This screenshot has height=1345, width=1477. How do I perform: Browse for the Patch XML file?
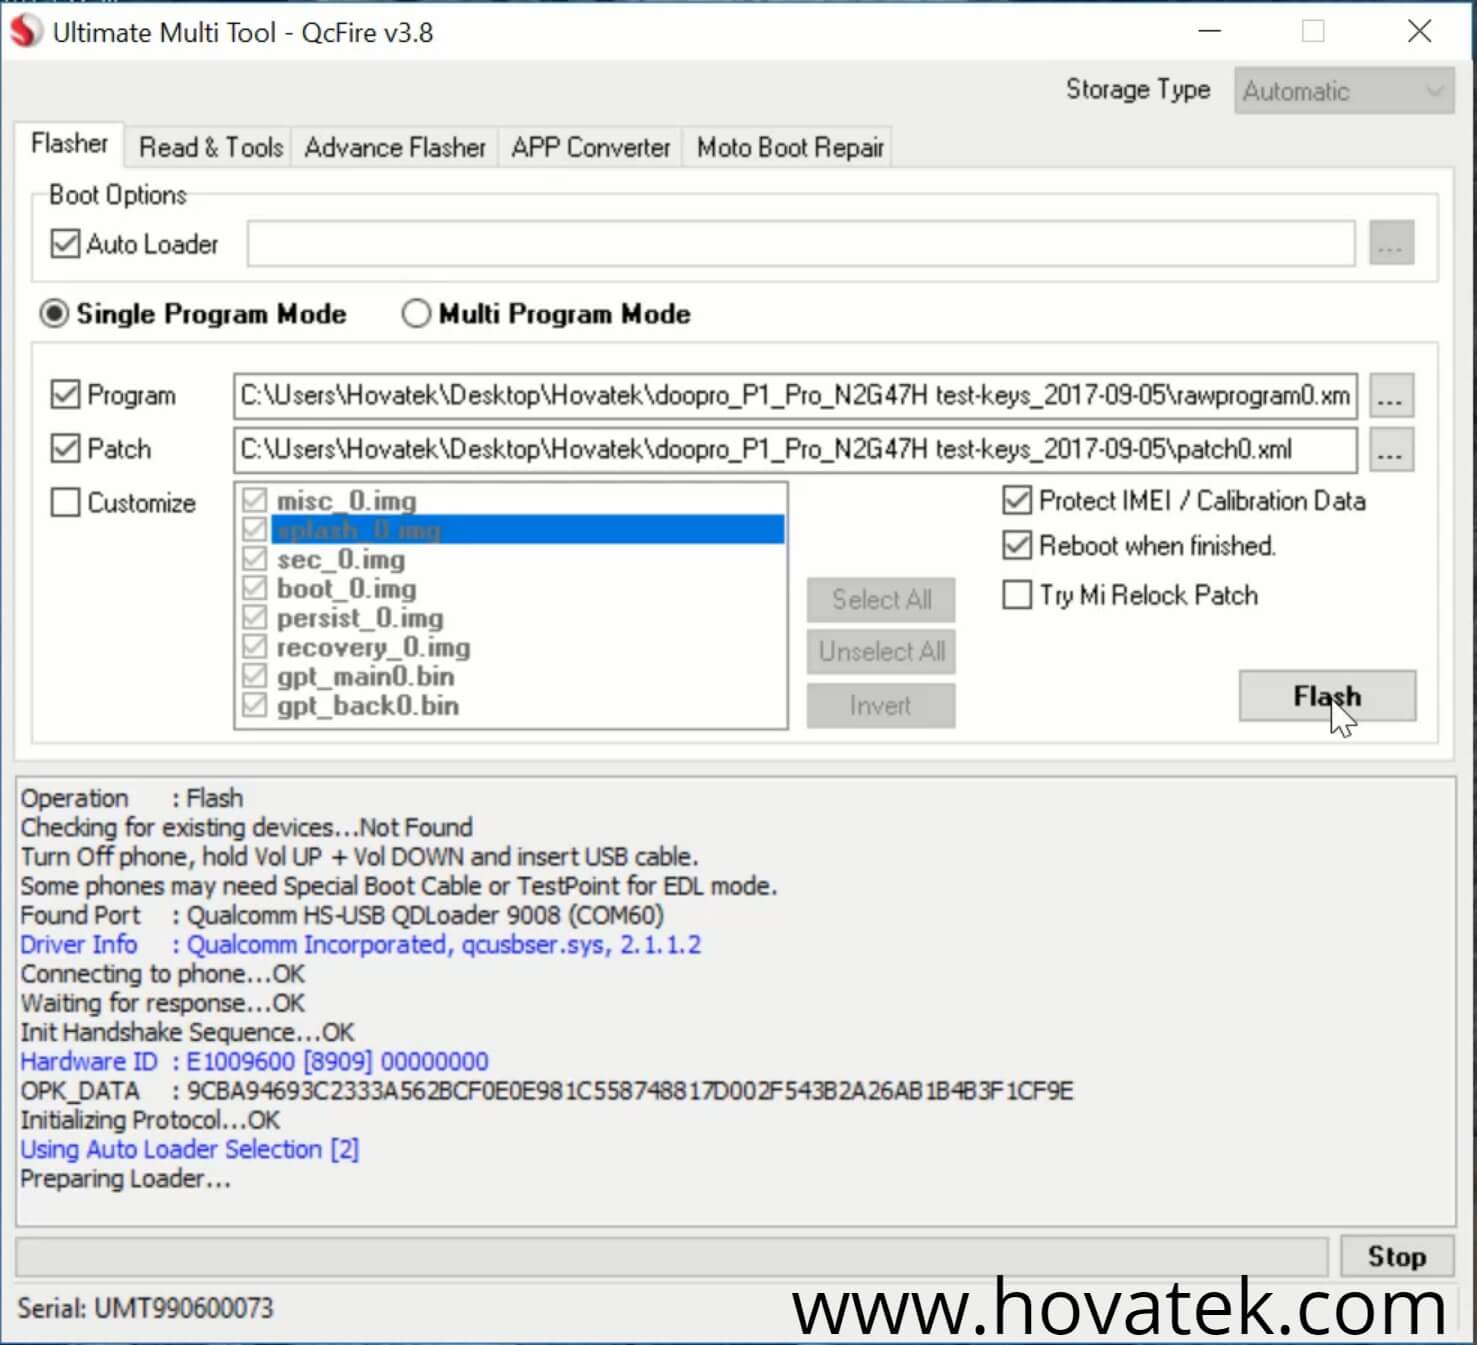tap(1391, 450)
